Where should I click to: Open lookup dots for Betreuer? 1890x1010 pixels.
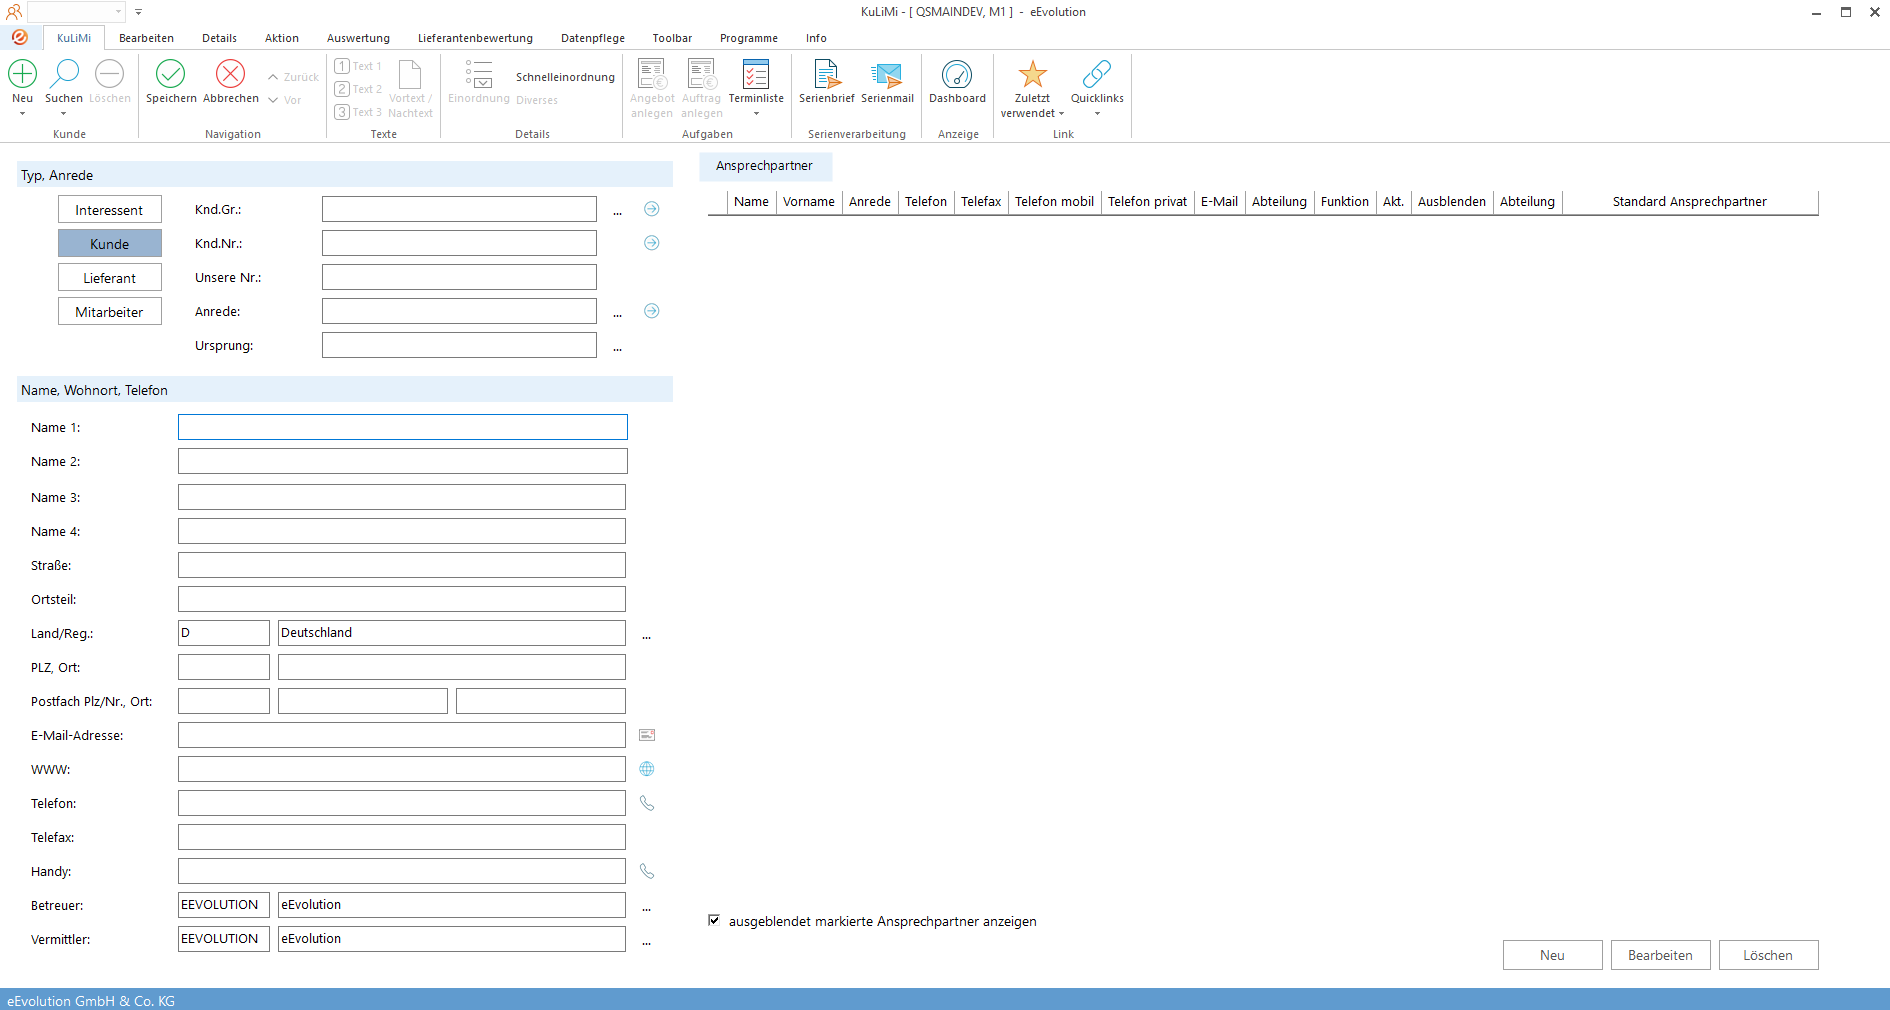pyautogui.click(x=646, y=908)
